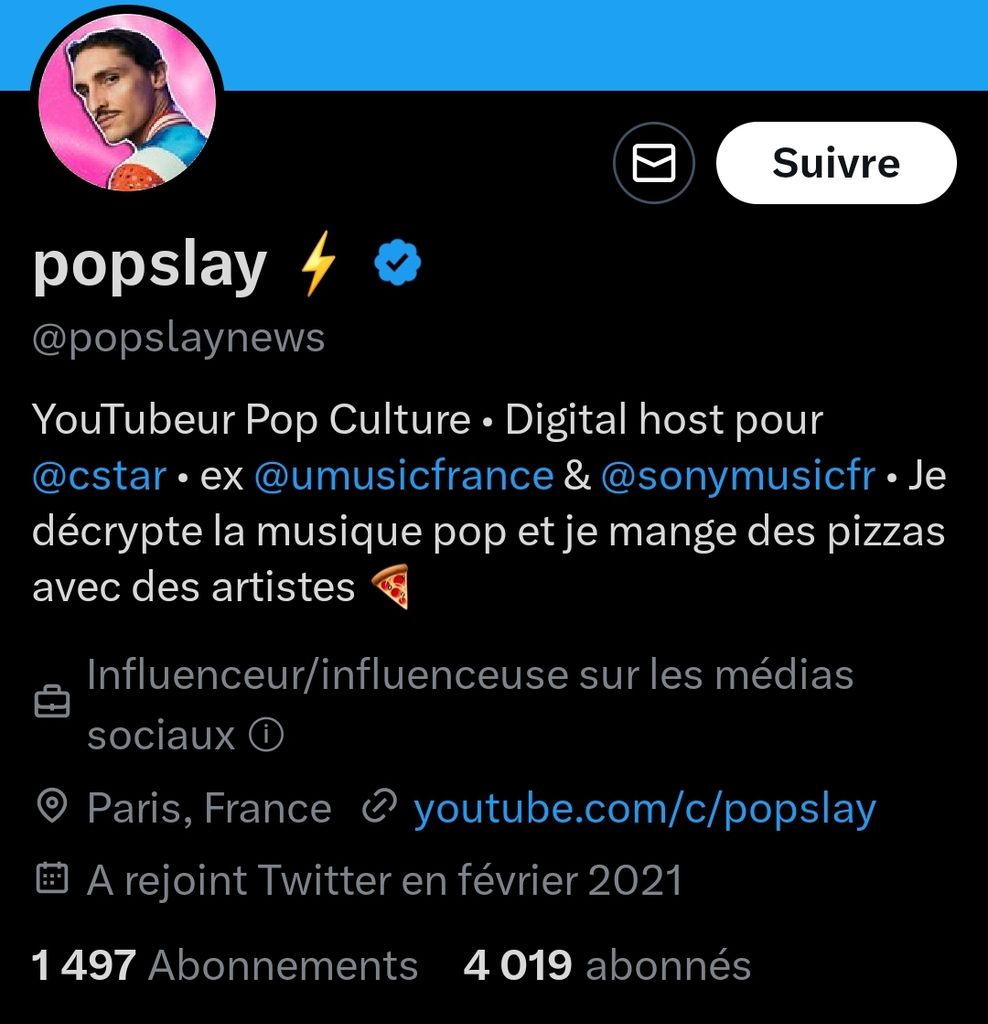Open the @umusicfrance mention link
Image resolution: width=988 pixels, height=1024 pixels.
tap(403, 475)
